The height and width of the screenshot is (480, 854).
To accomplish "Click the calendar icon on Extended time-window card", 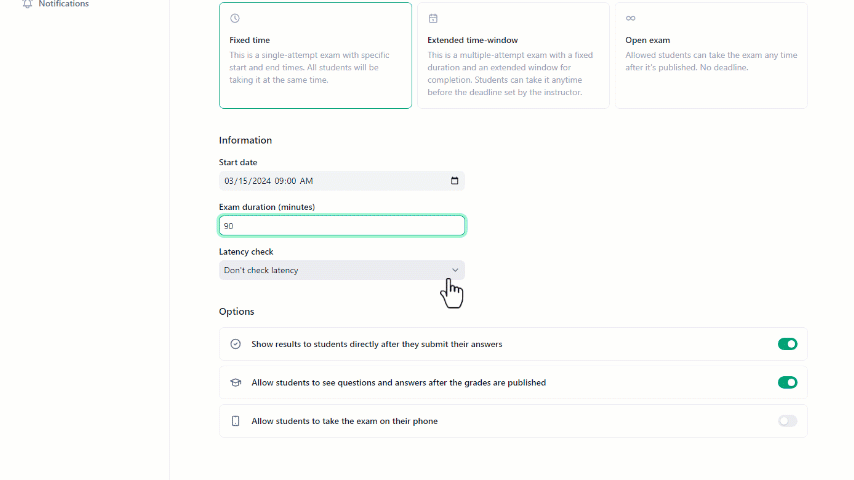I will [433, 19].
